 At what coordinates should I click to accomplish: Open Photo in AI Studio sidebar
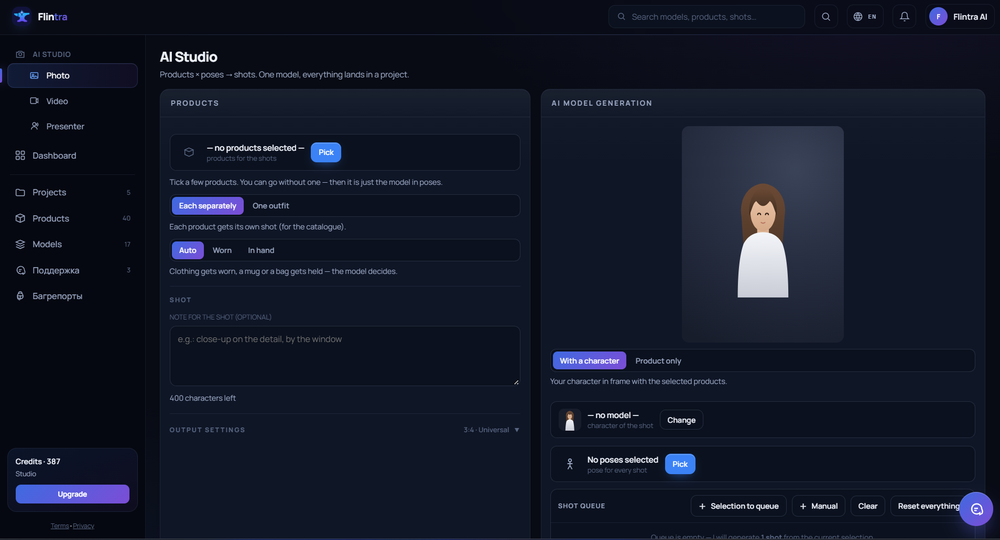pyautogui.click(x=73, y=75)
